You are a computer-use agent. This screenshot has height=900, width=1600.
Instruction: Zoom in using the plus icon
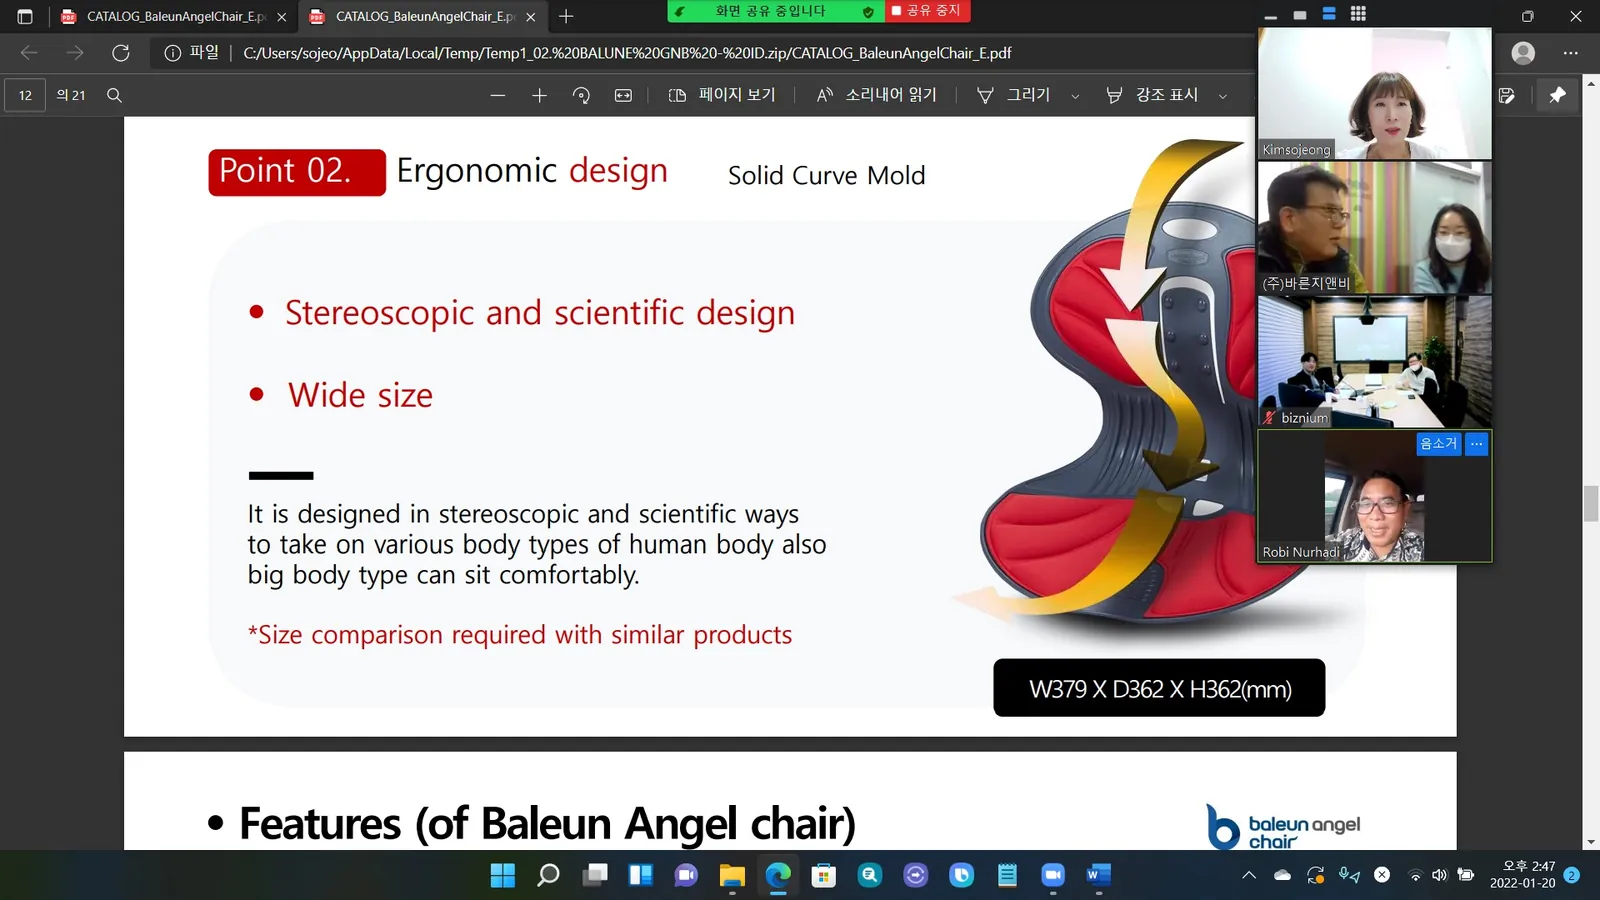[x=539, y=95]
